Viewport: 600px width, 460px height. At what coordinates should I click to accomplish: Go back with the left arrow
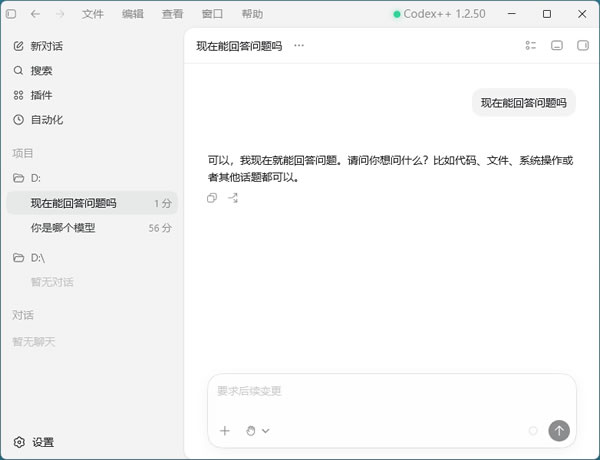35,14
